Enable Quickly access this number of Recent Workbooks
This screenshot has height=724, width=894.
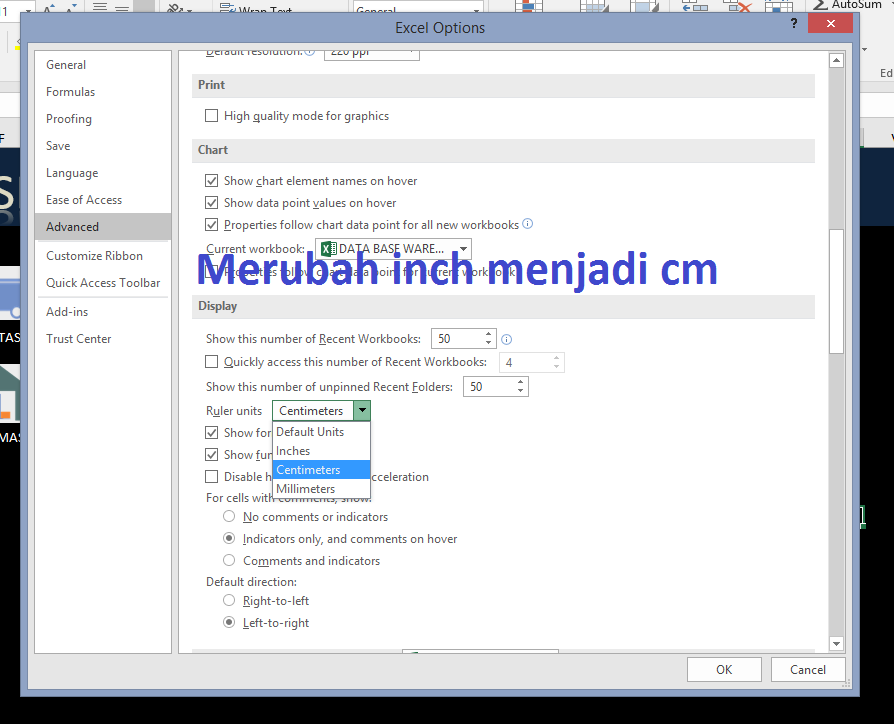(212, 362)
